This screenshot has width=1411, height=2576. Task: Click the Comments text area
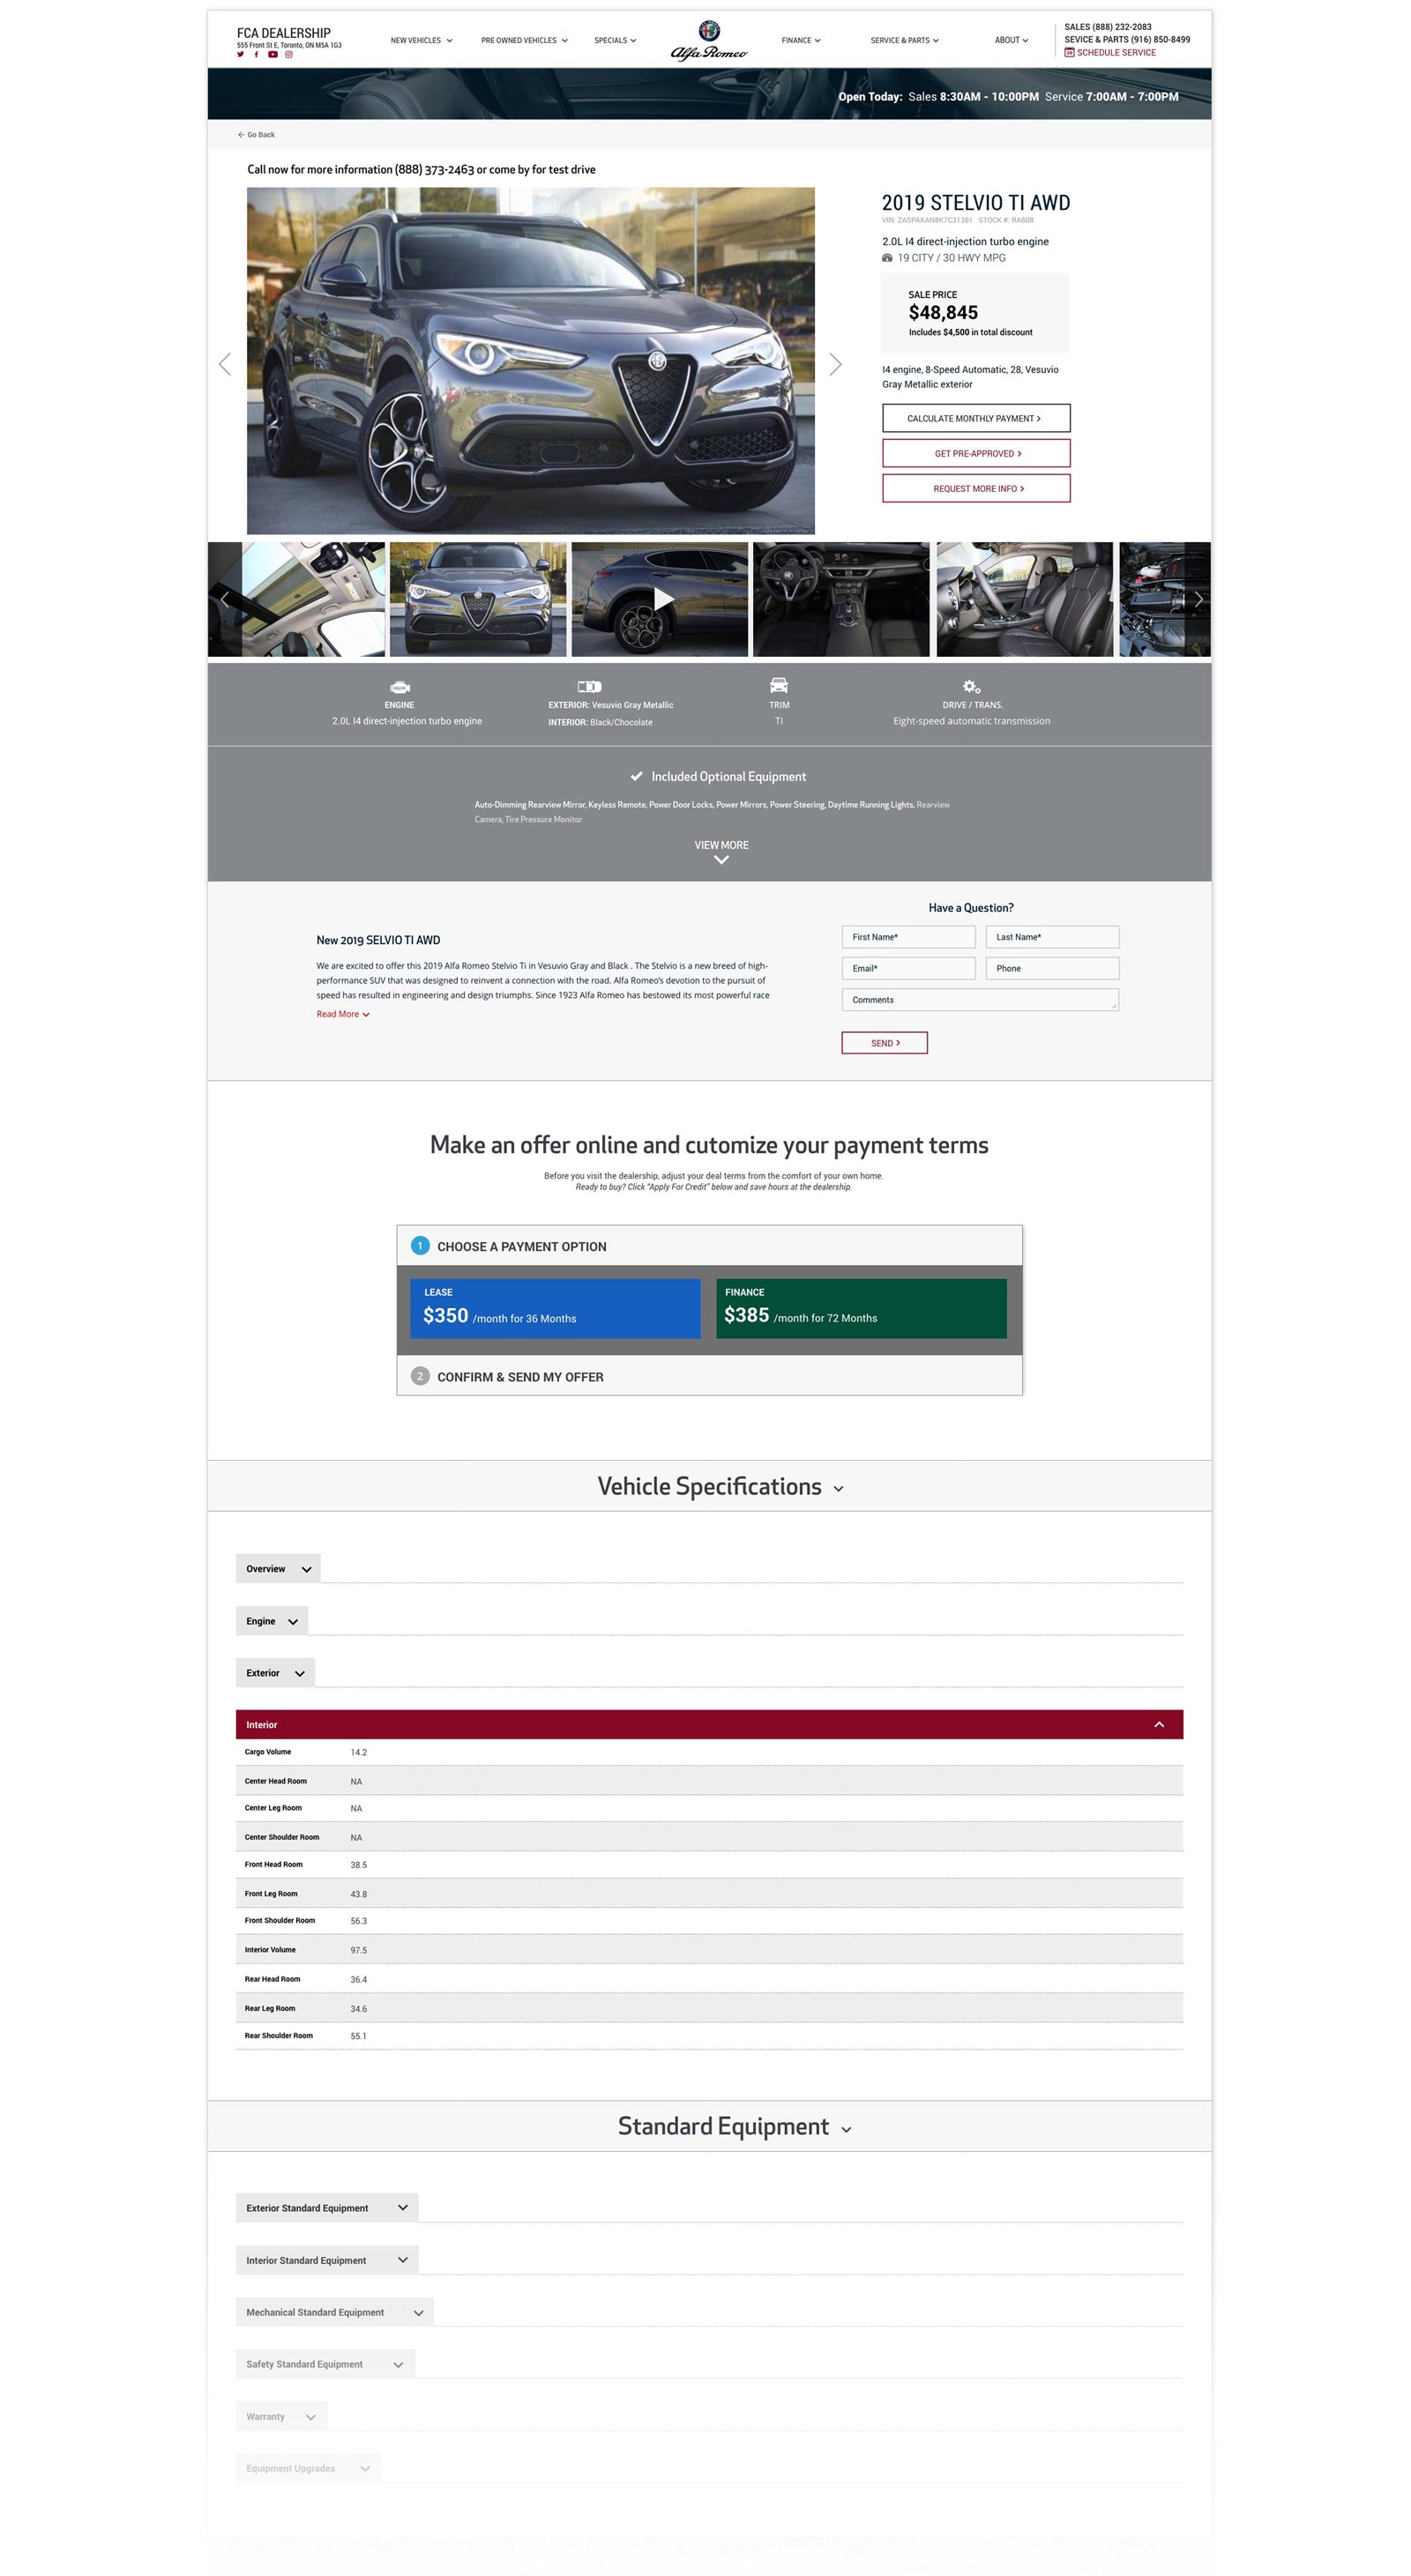(x=980, y=1000)
